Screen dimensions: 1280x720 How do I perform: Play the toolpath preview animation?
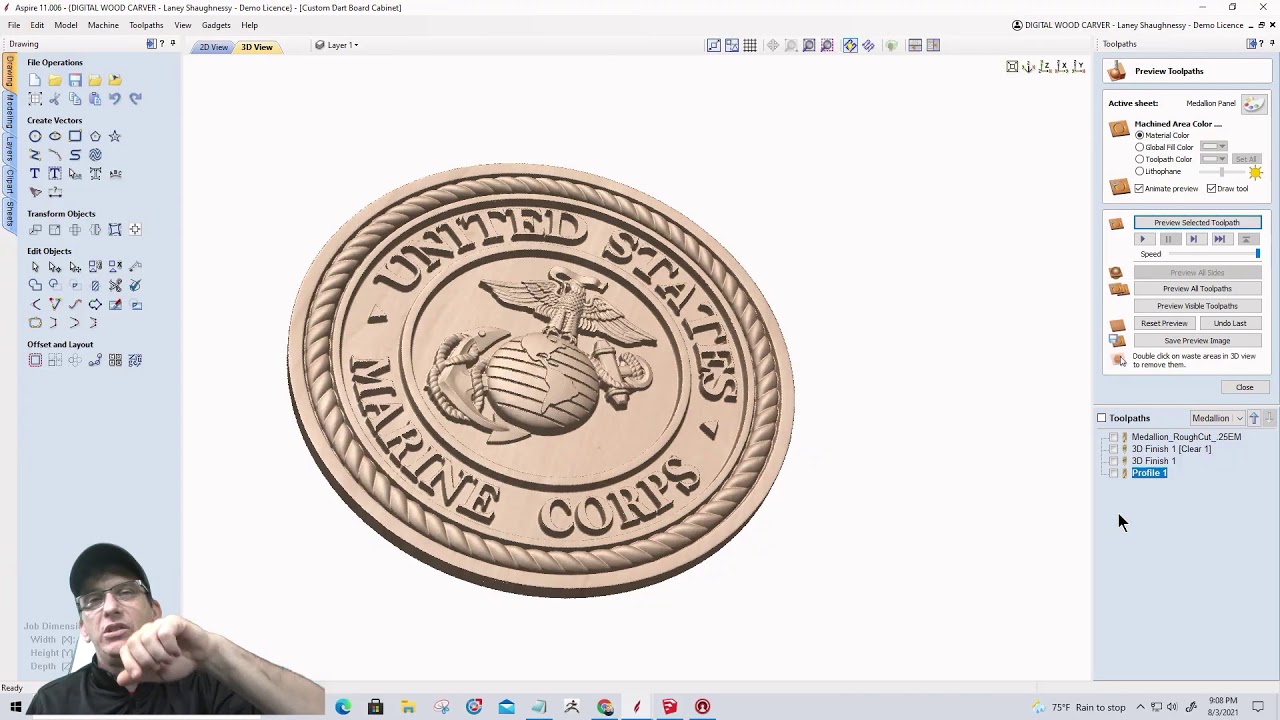[1143, 239]
